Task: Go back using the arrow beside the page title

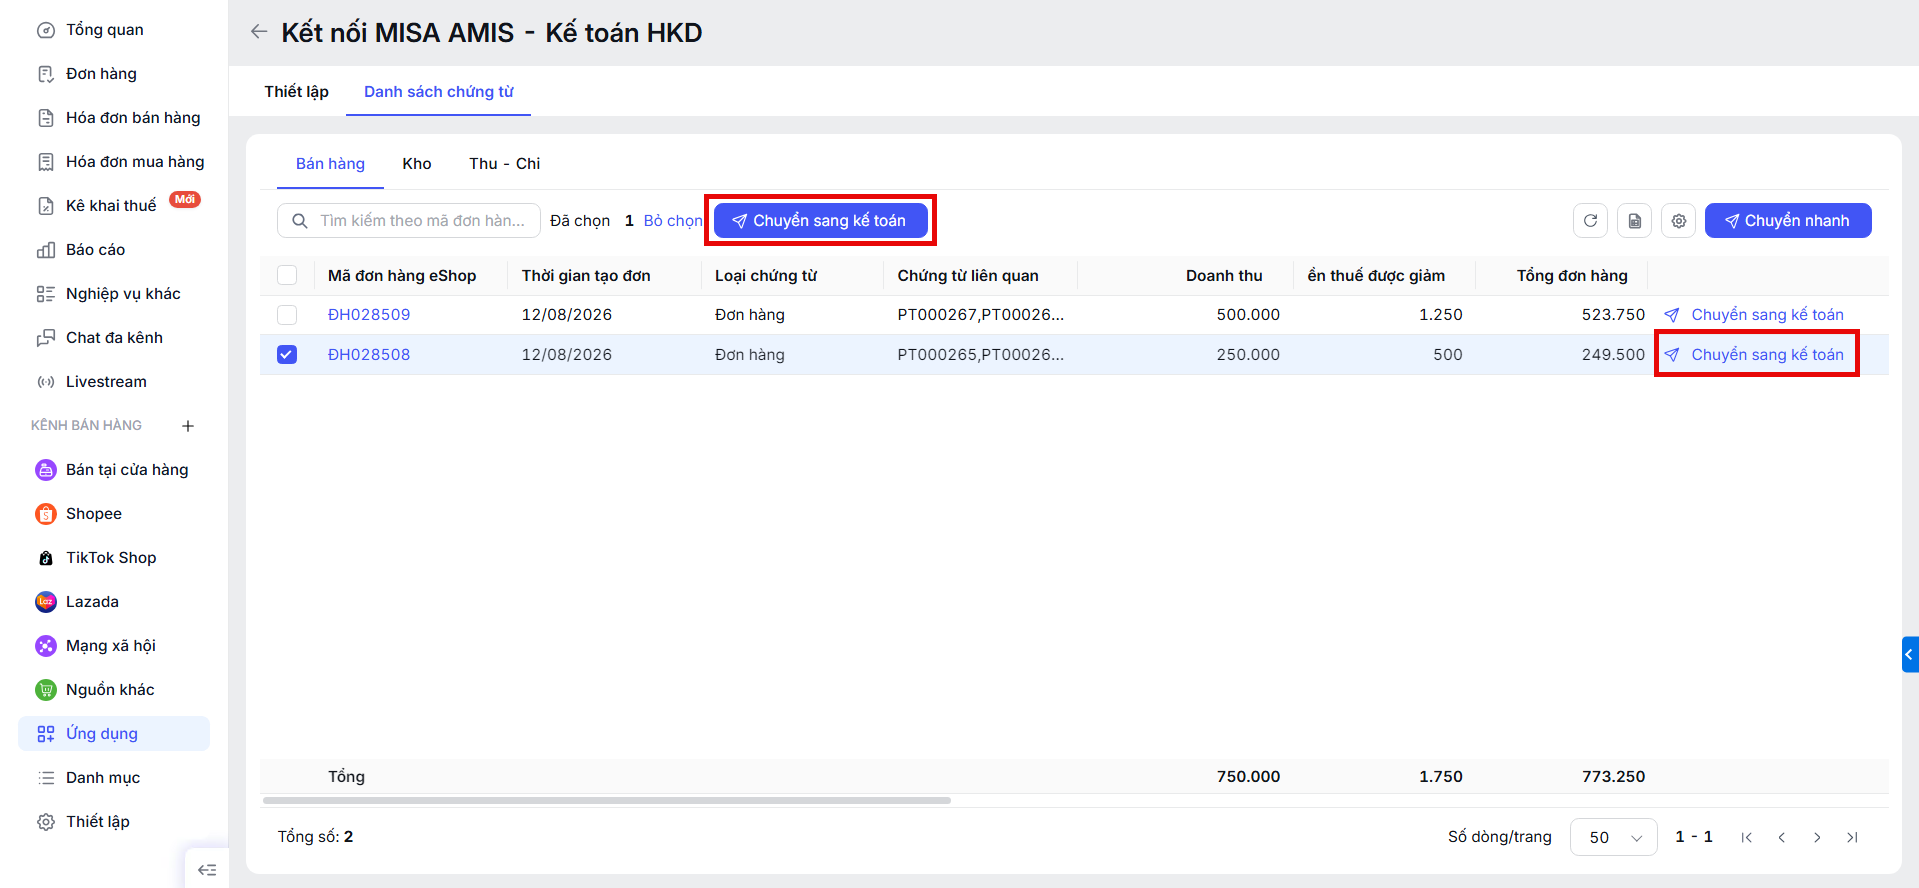Action: coord(259,32)
